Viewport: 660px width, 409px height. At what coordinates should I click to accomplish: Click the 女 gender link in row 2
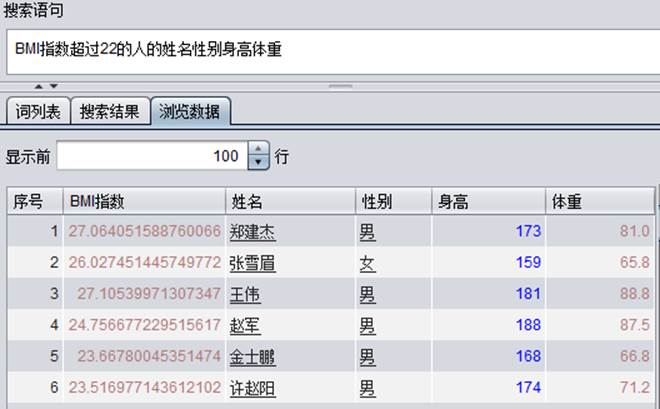point(367,263)
